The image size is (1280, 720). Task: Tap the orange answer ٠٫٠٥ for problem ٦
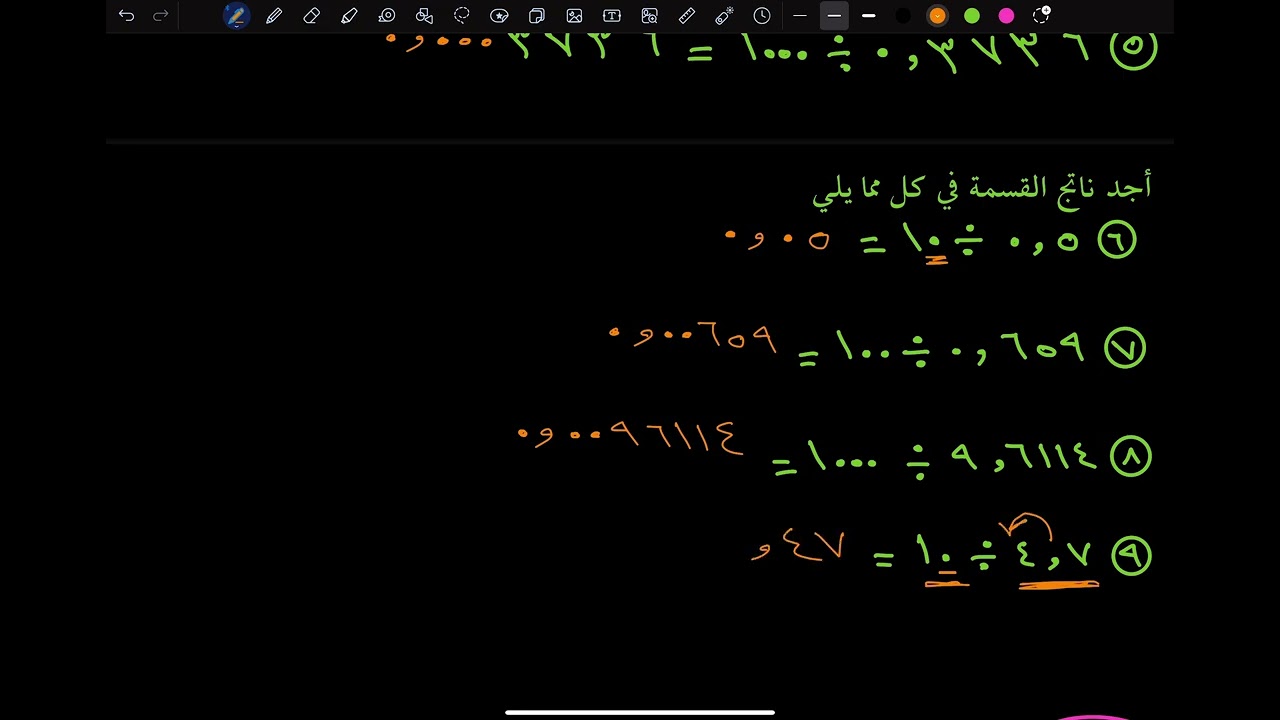point(778,240)
